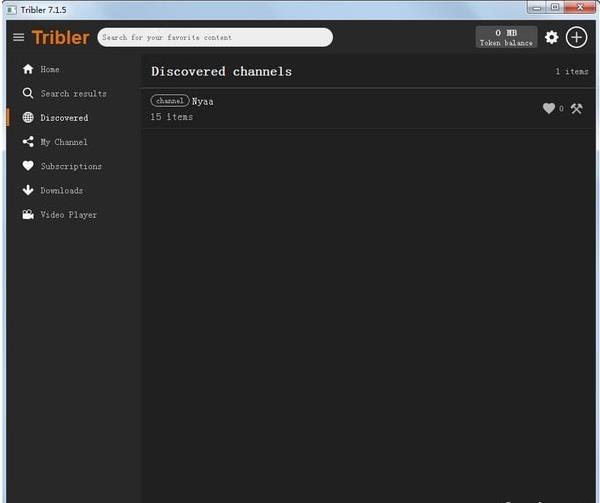Click the My Channel share icon
The width and height of the screenshot is (600, 503).
point(28,142)
